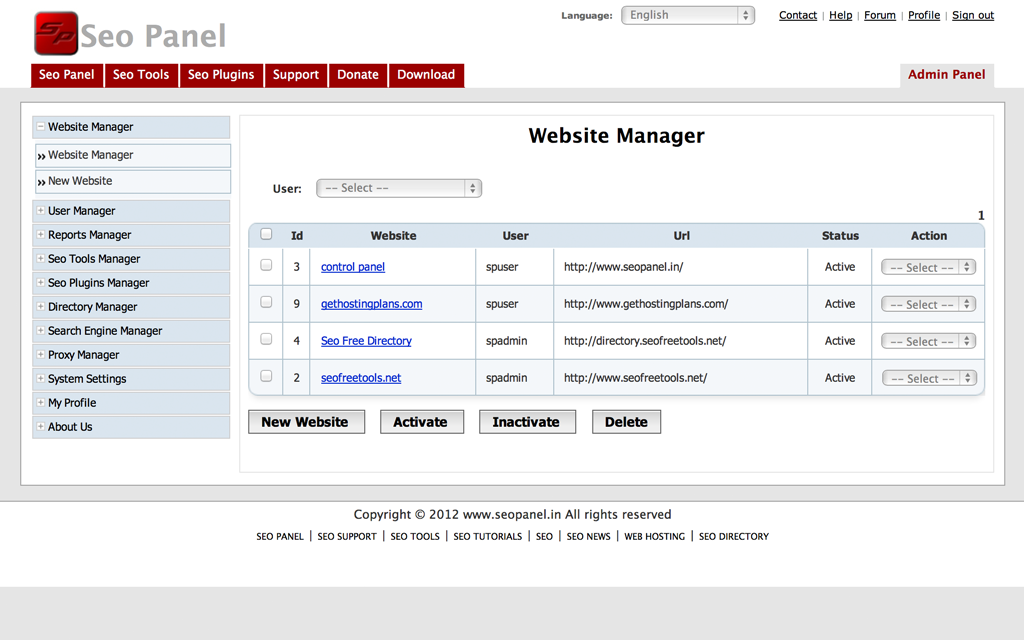Select checkbox for seofreetools.net row
Image resolution: width=1024 pixels, height=640 pixels.
pyautogui.click(x=266, y=377)
